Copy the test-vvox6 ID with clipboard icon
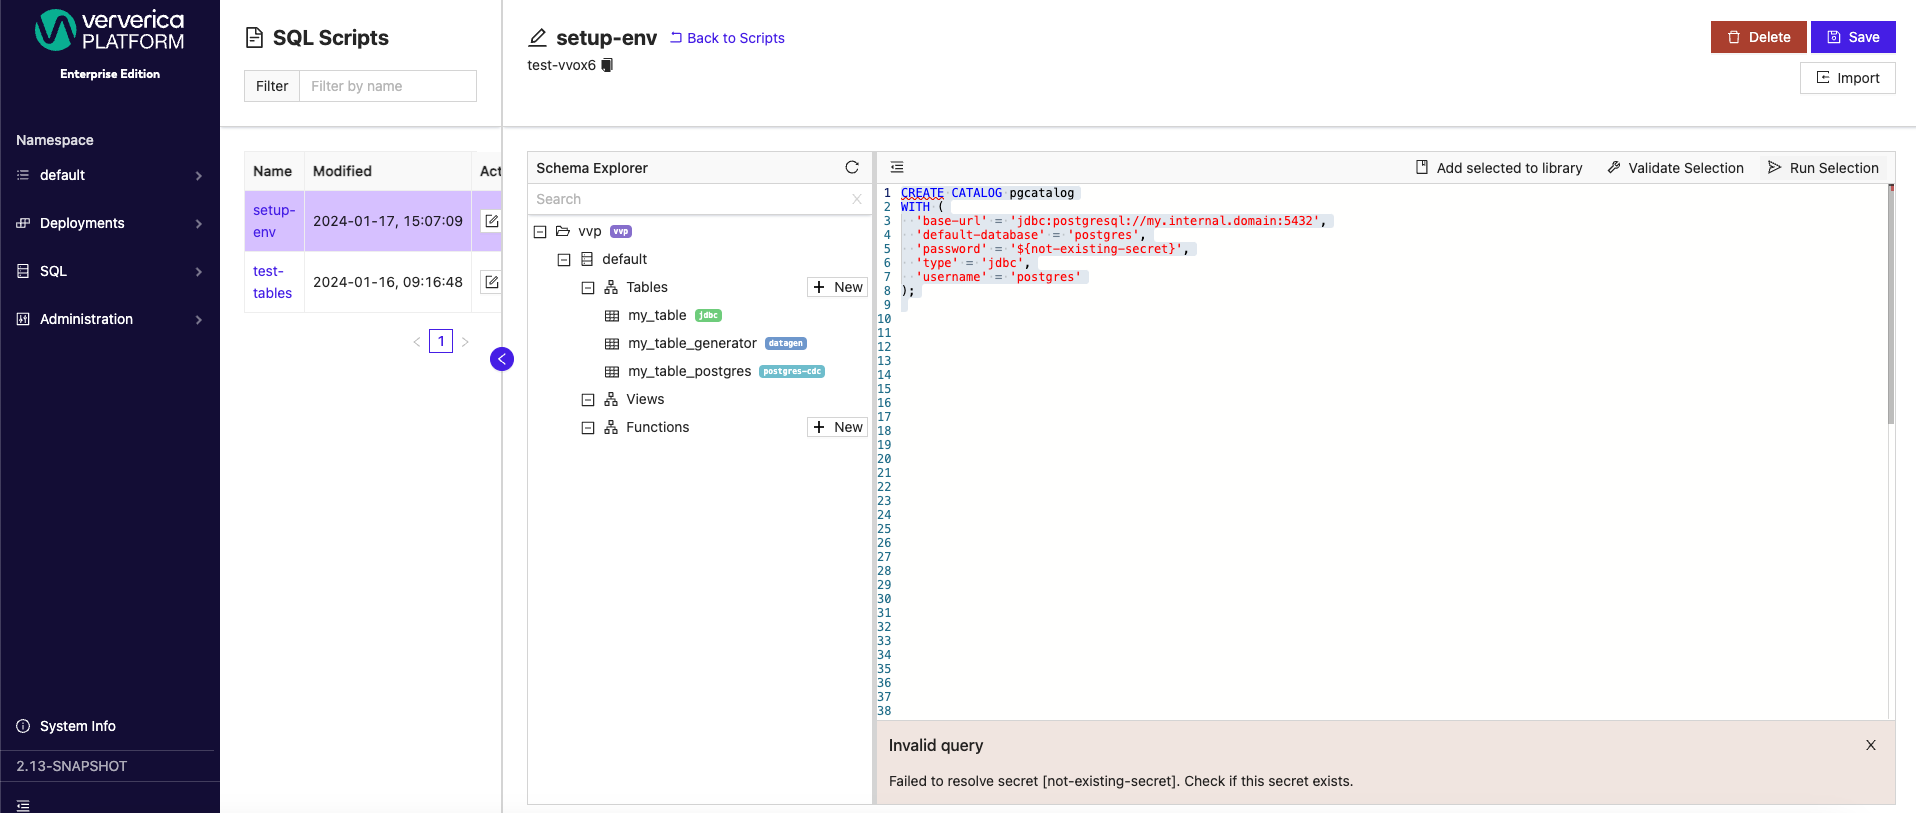Viewport: 1916px width, 813px height. (x=607, y=65)
